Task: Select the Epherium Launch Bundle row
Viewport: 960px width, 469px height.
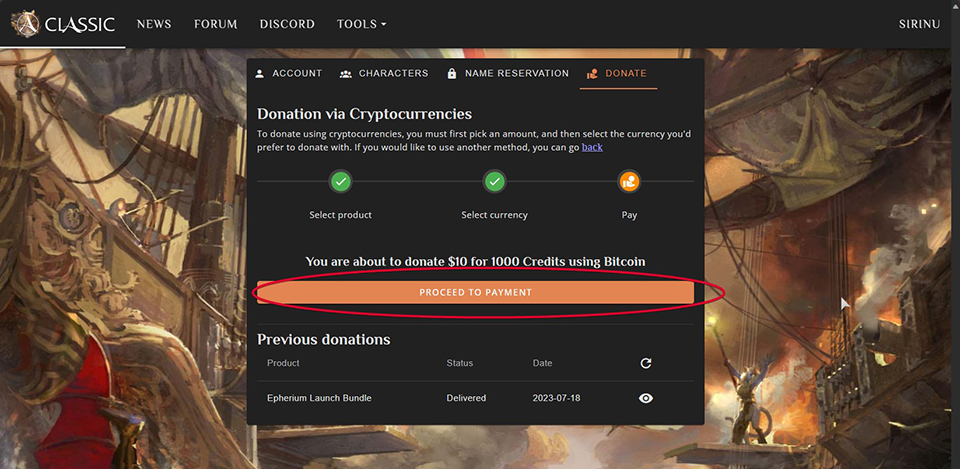Action: pyautogui.click(x=319, y=398)
